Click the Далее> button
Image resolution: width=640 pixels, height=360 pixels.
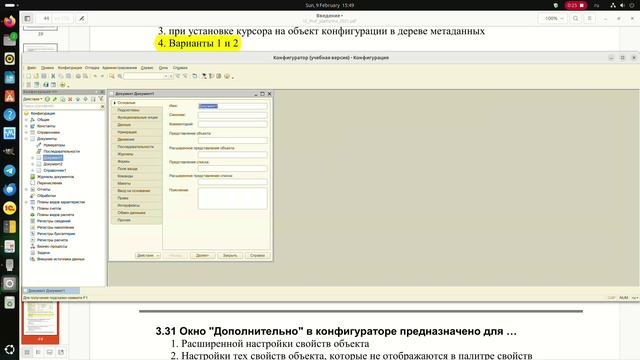202,256
